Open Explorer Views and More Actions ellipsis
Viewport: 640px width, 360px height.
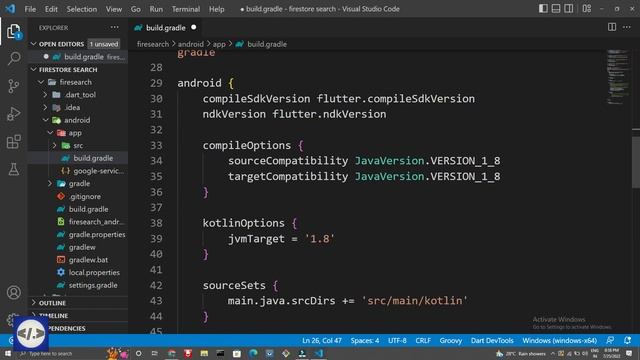click(114, 27)
